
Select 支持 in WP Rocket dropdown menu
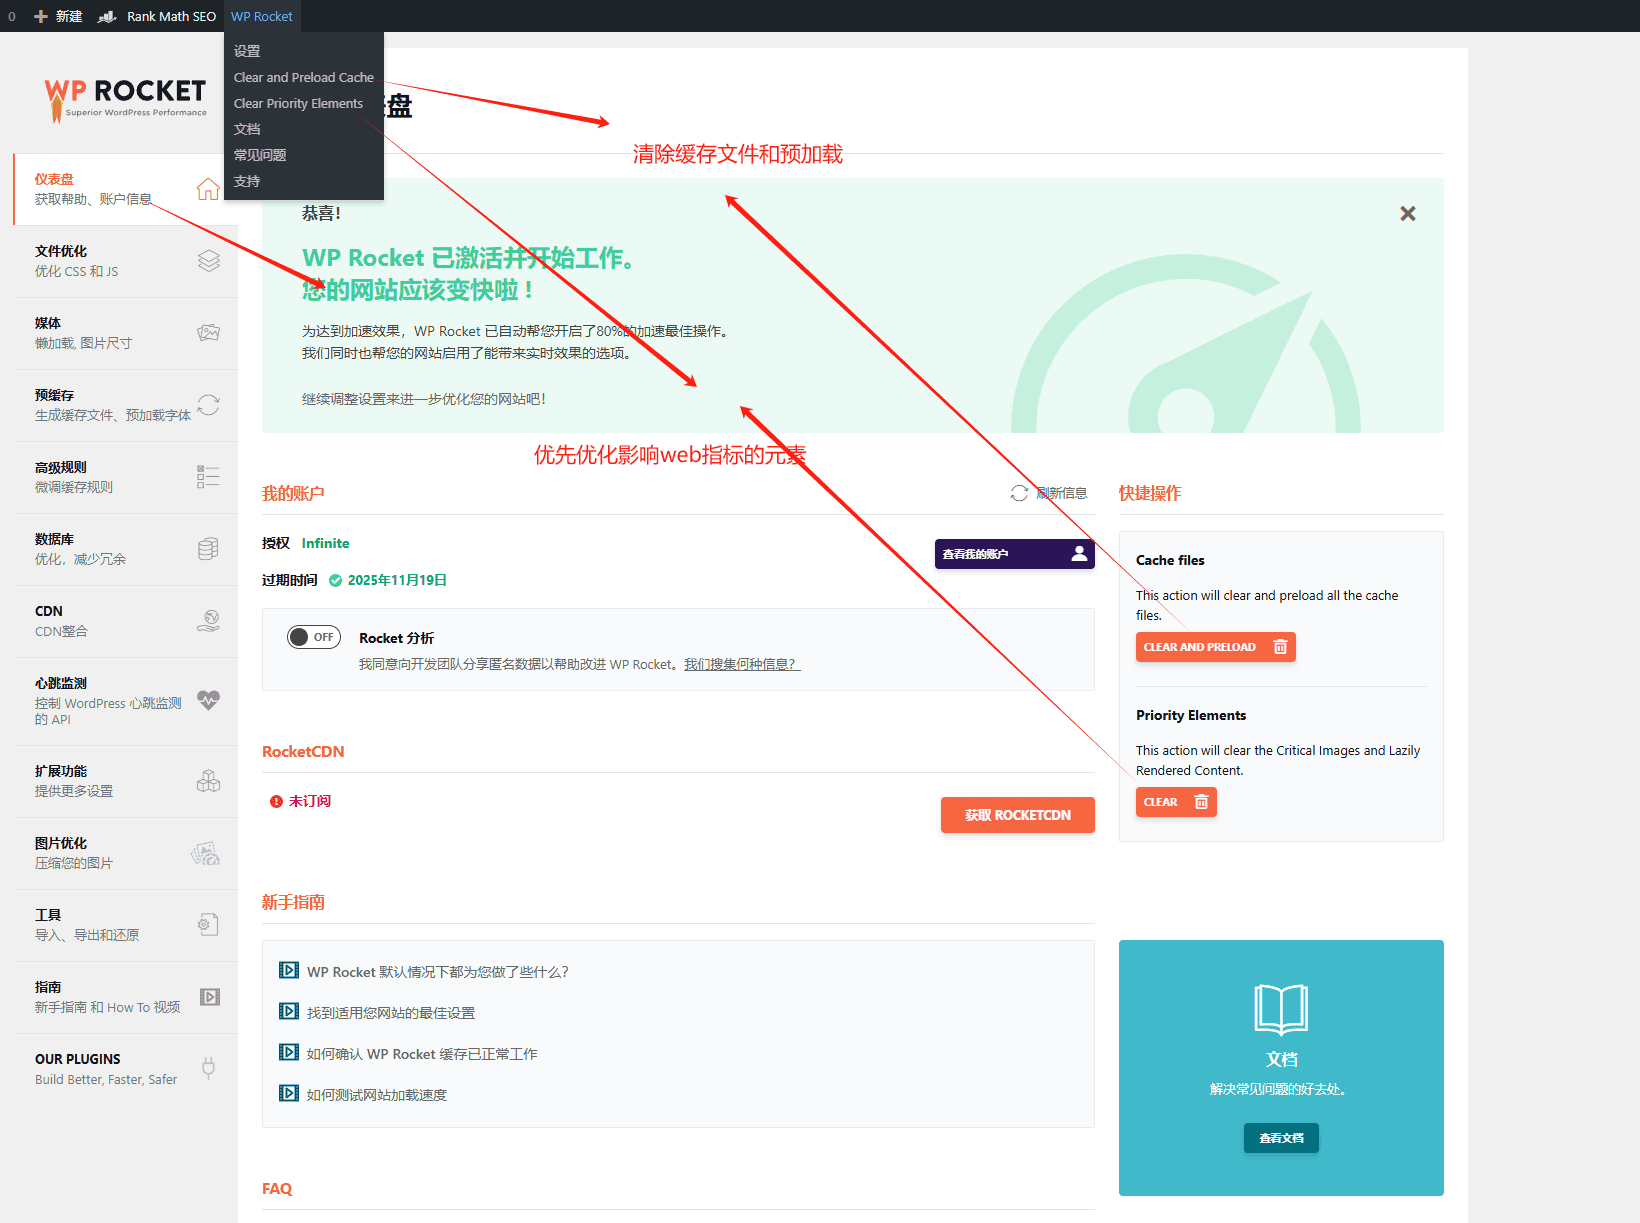(x=304, y=181)
